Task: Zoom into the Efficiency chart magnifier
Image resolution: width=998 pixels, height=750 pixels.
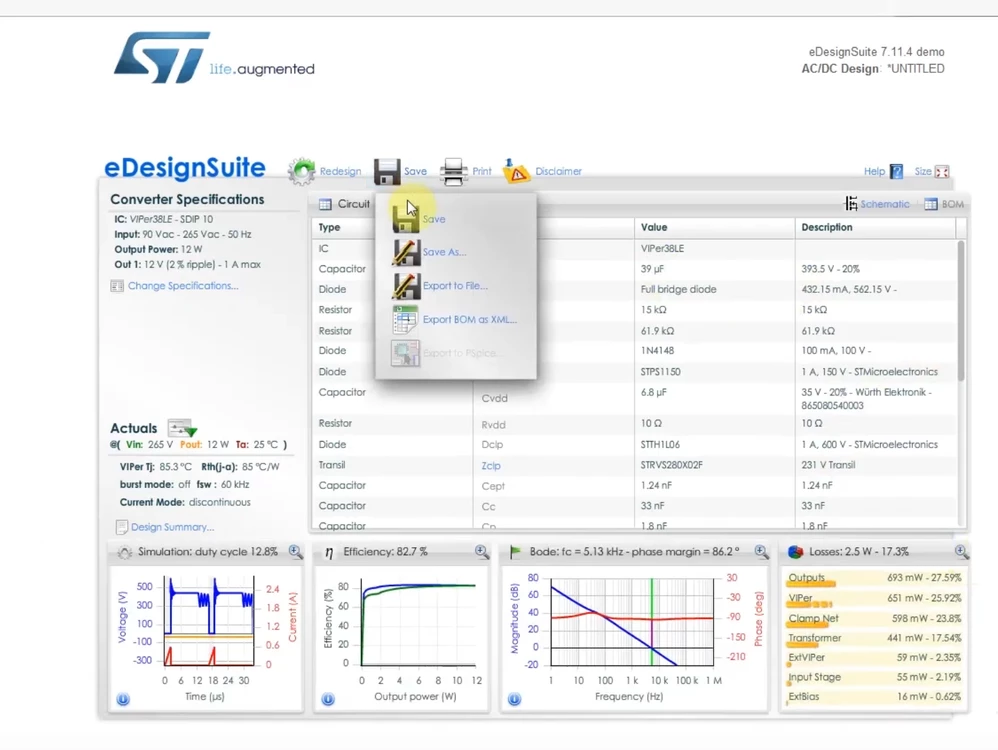Action: tap(482, 552)
